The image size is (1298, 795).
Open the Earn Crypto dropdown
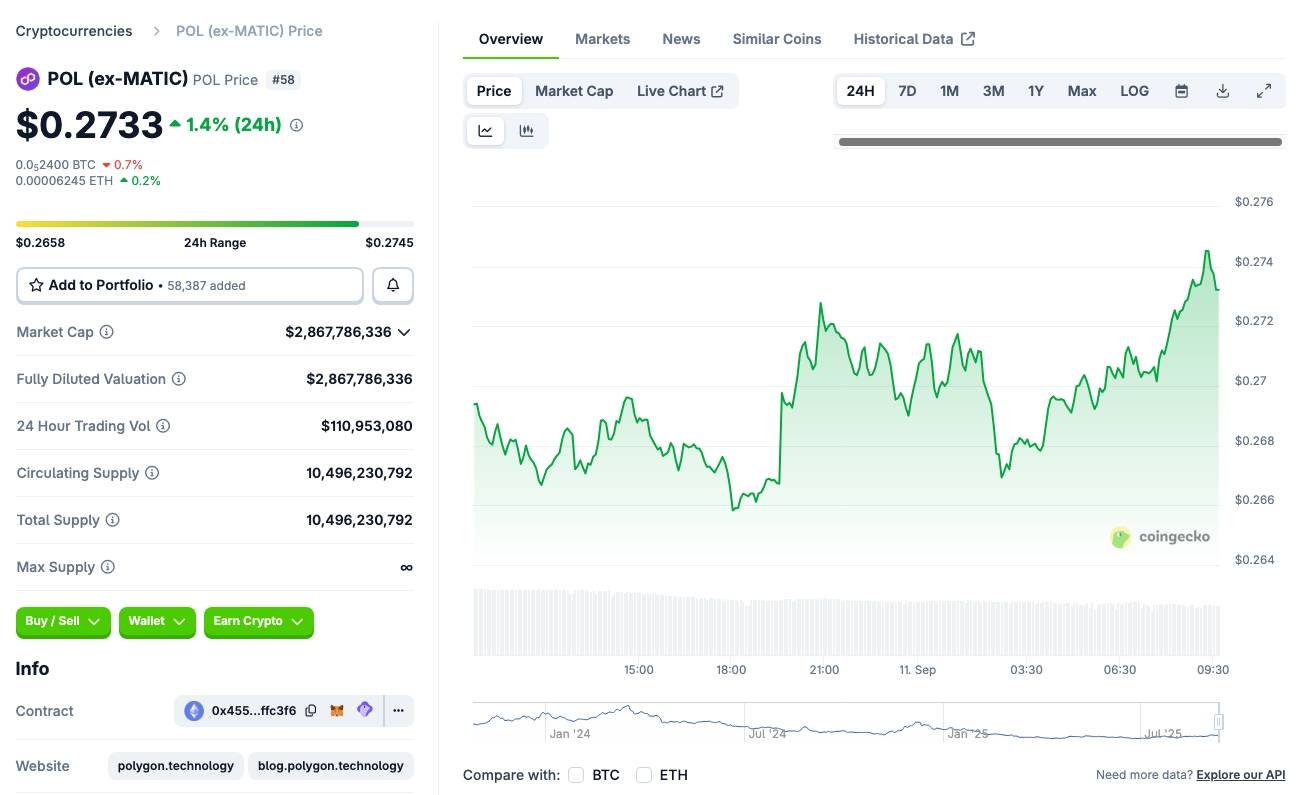(x=259, y=622)
